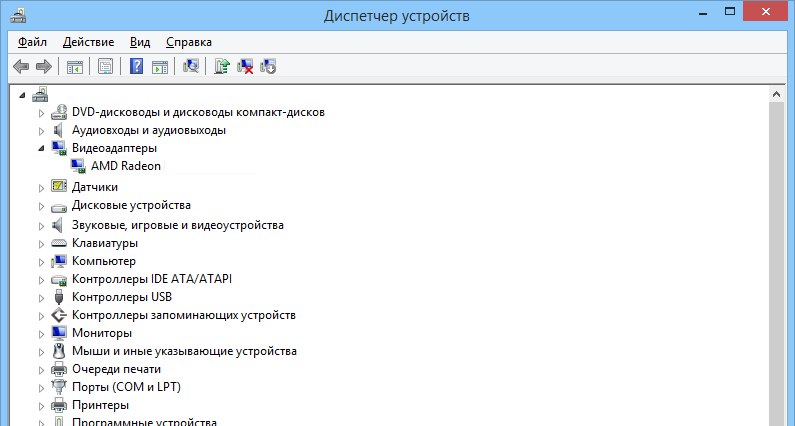
Task: Expand DVD-дисководы и дисководы компакт-дисков
Action: [x=42, y=113]
